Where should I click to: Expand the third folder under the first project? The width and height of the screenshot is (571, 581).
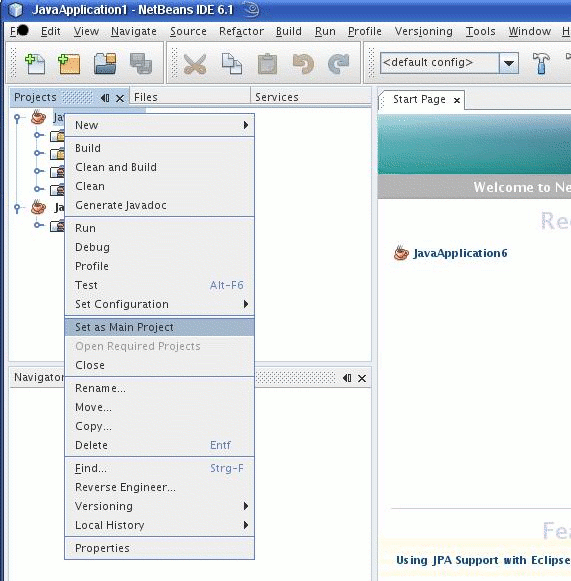[38, 171]
